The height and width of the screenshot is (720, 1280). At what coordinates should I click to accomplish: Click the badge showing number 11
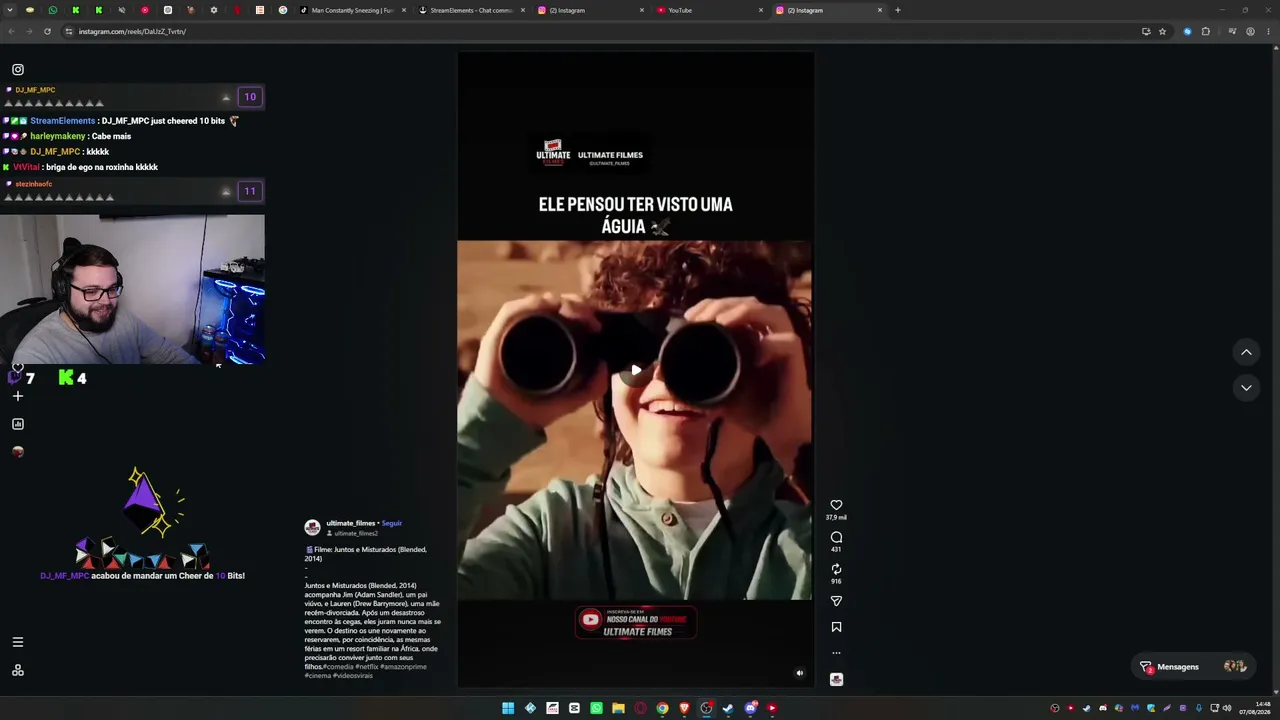(250, 191)
